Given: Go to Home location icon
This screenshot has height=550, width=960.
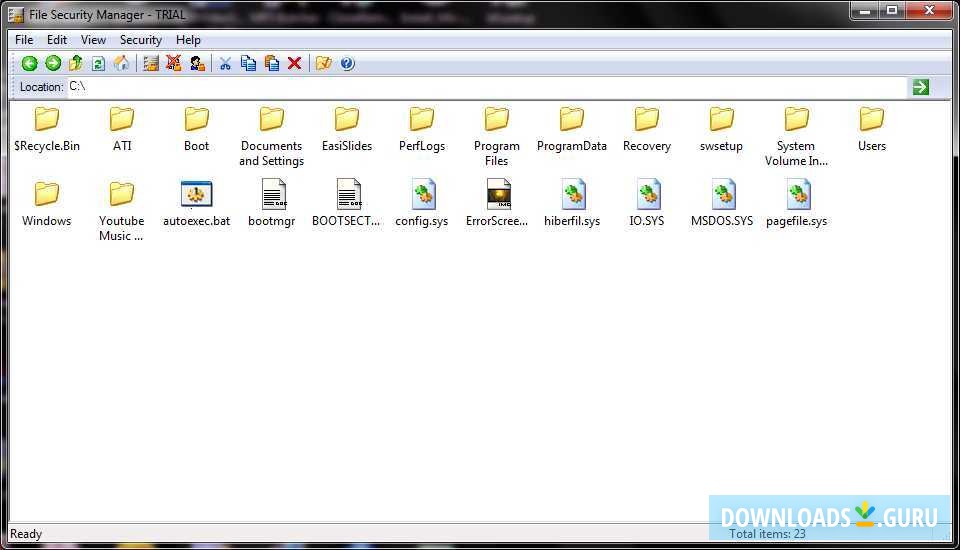Looking at the screenshot, I should 121,63.
